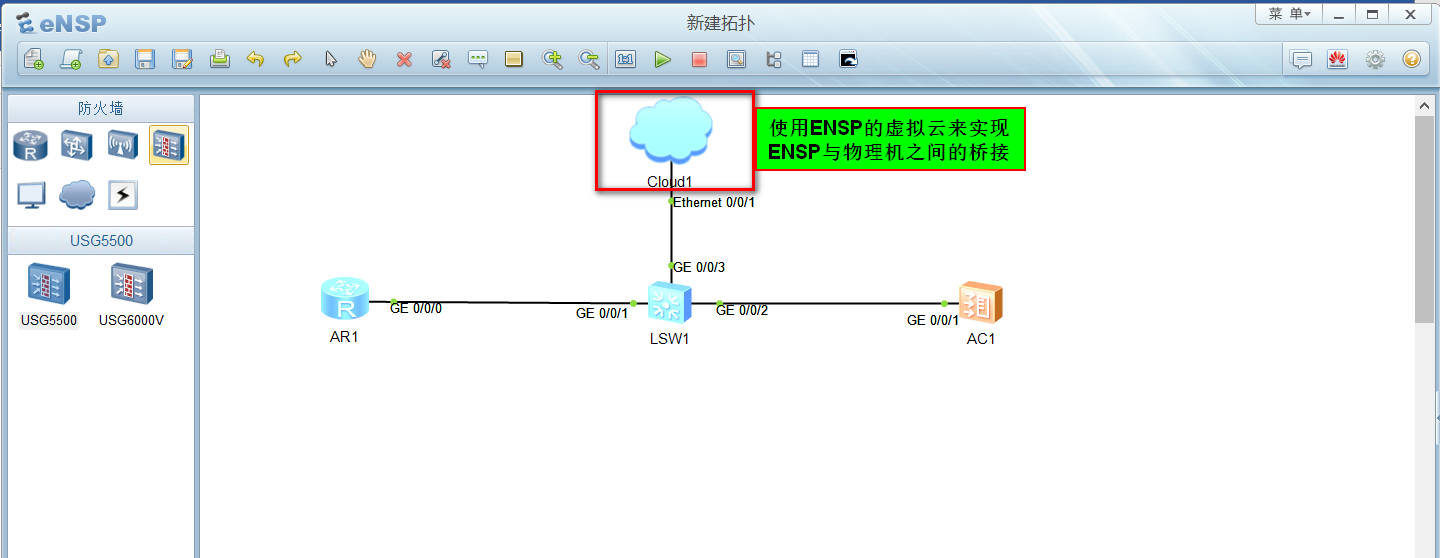1440x558 pixels.
Task: Click the Ethernet 0/0/1 port label
Action: click(x=714, y=202)
